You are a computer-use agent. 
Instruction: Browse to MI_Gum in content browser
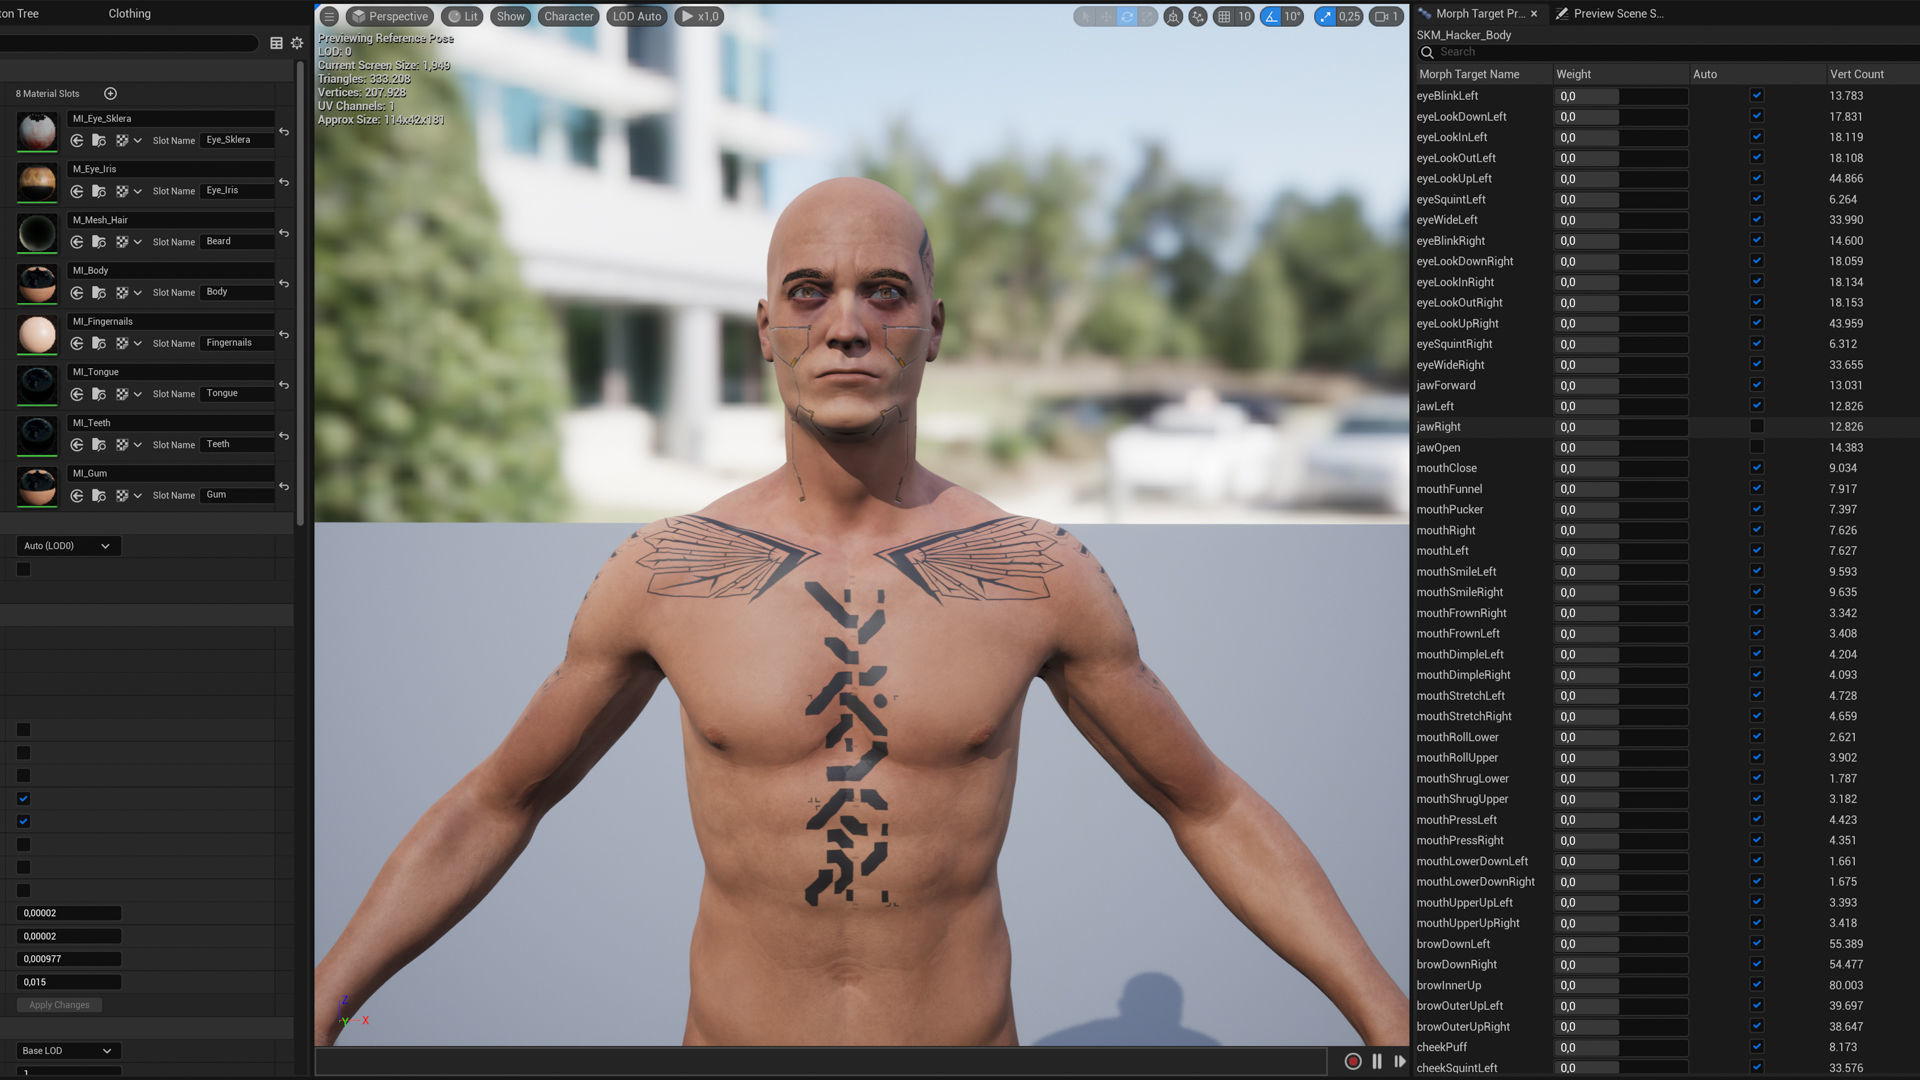(99, 496)
